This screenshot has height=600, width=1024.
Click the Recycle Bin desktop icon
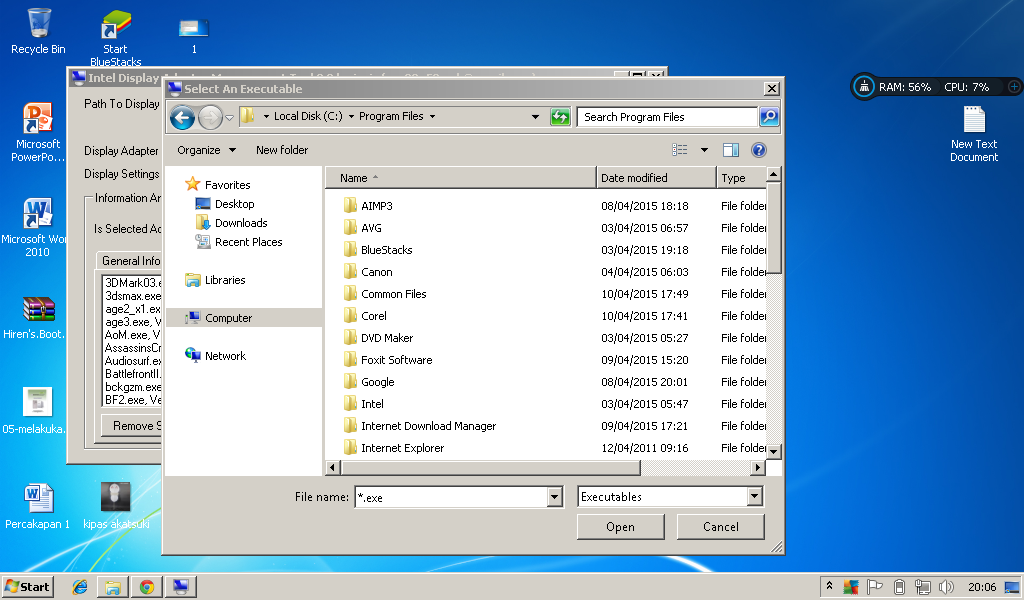pyautogui.click(x=38, y=31)
